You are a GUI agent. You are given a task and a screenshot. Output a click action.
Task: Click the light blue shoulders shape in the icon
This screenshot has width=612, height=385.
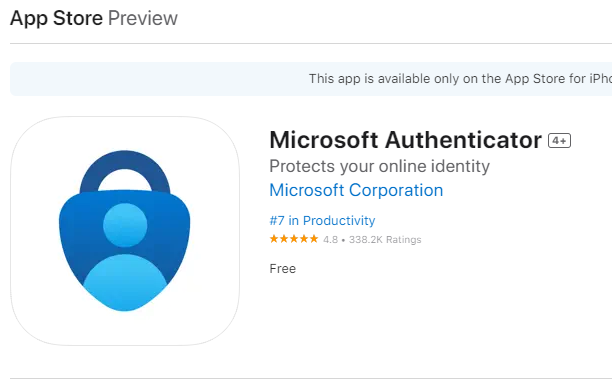[x=125, y=283]
